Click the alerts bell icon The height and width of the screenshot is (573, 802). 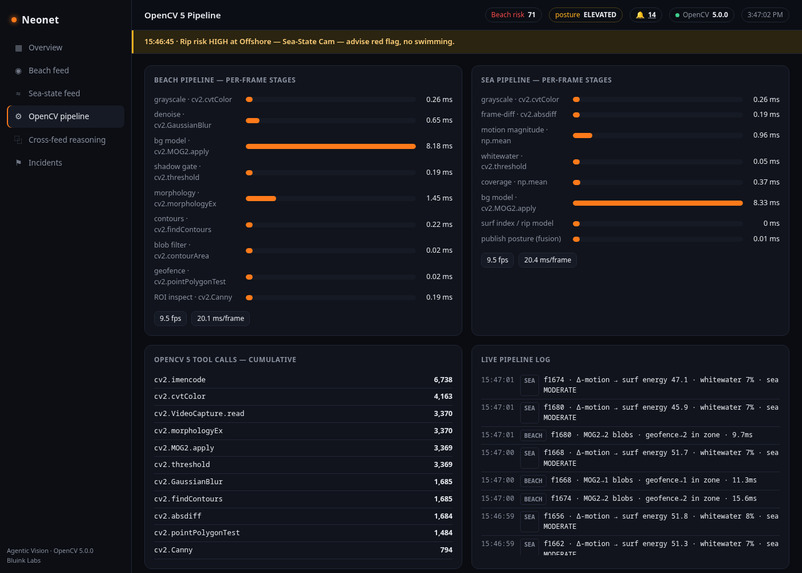(639, 15)
